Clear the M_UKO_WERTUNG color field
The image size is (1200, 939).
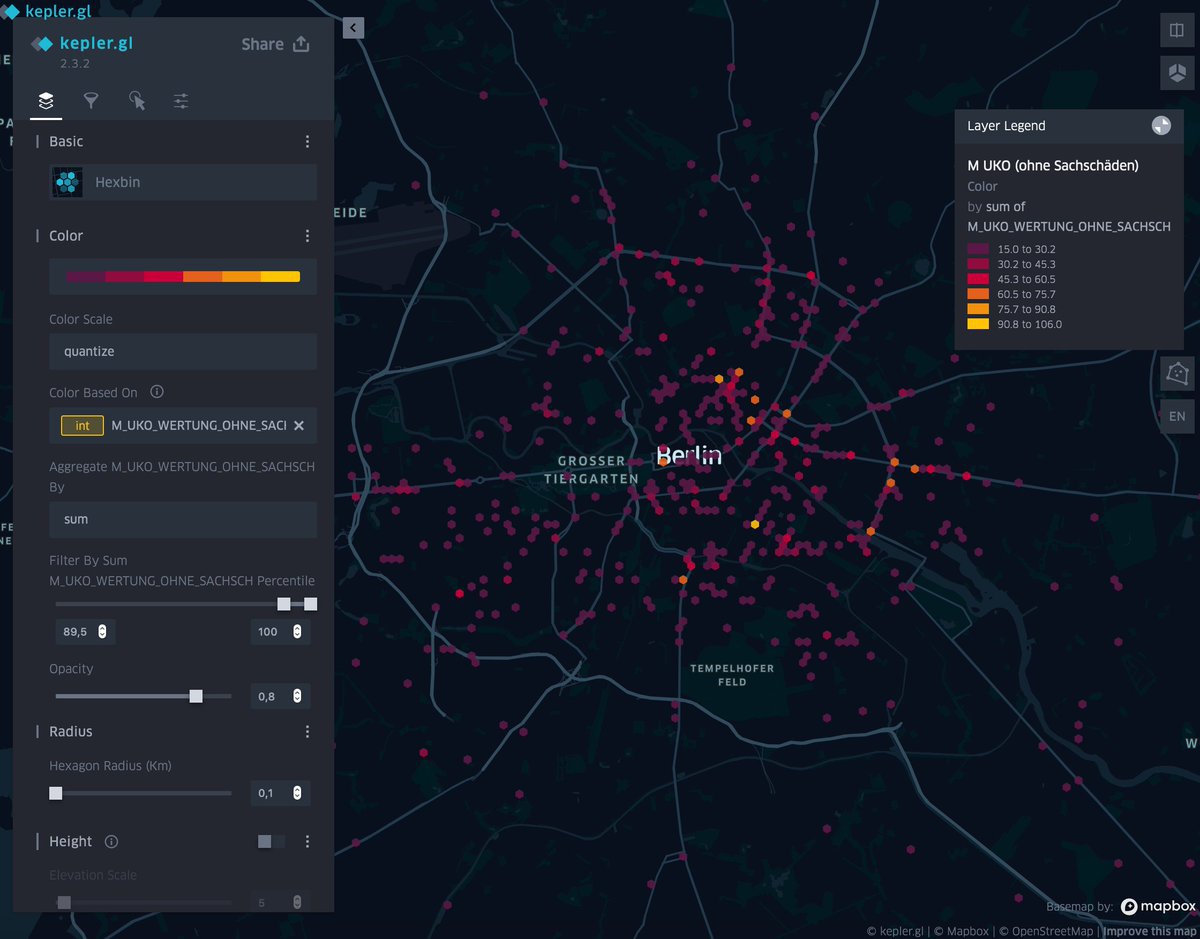pos(298,426)
